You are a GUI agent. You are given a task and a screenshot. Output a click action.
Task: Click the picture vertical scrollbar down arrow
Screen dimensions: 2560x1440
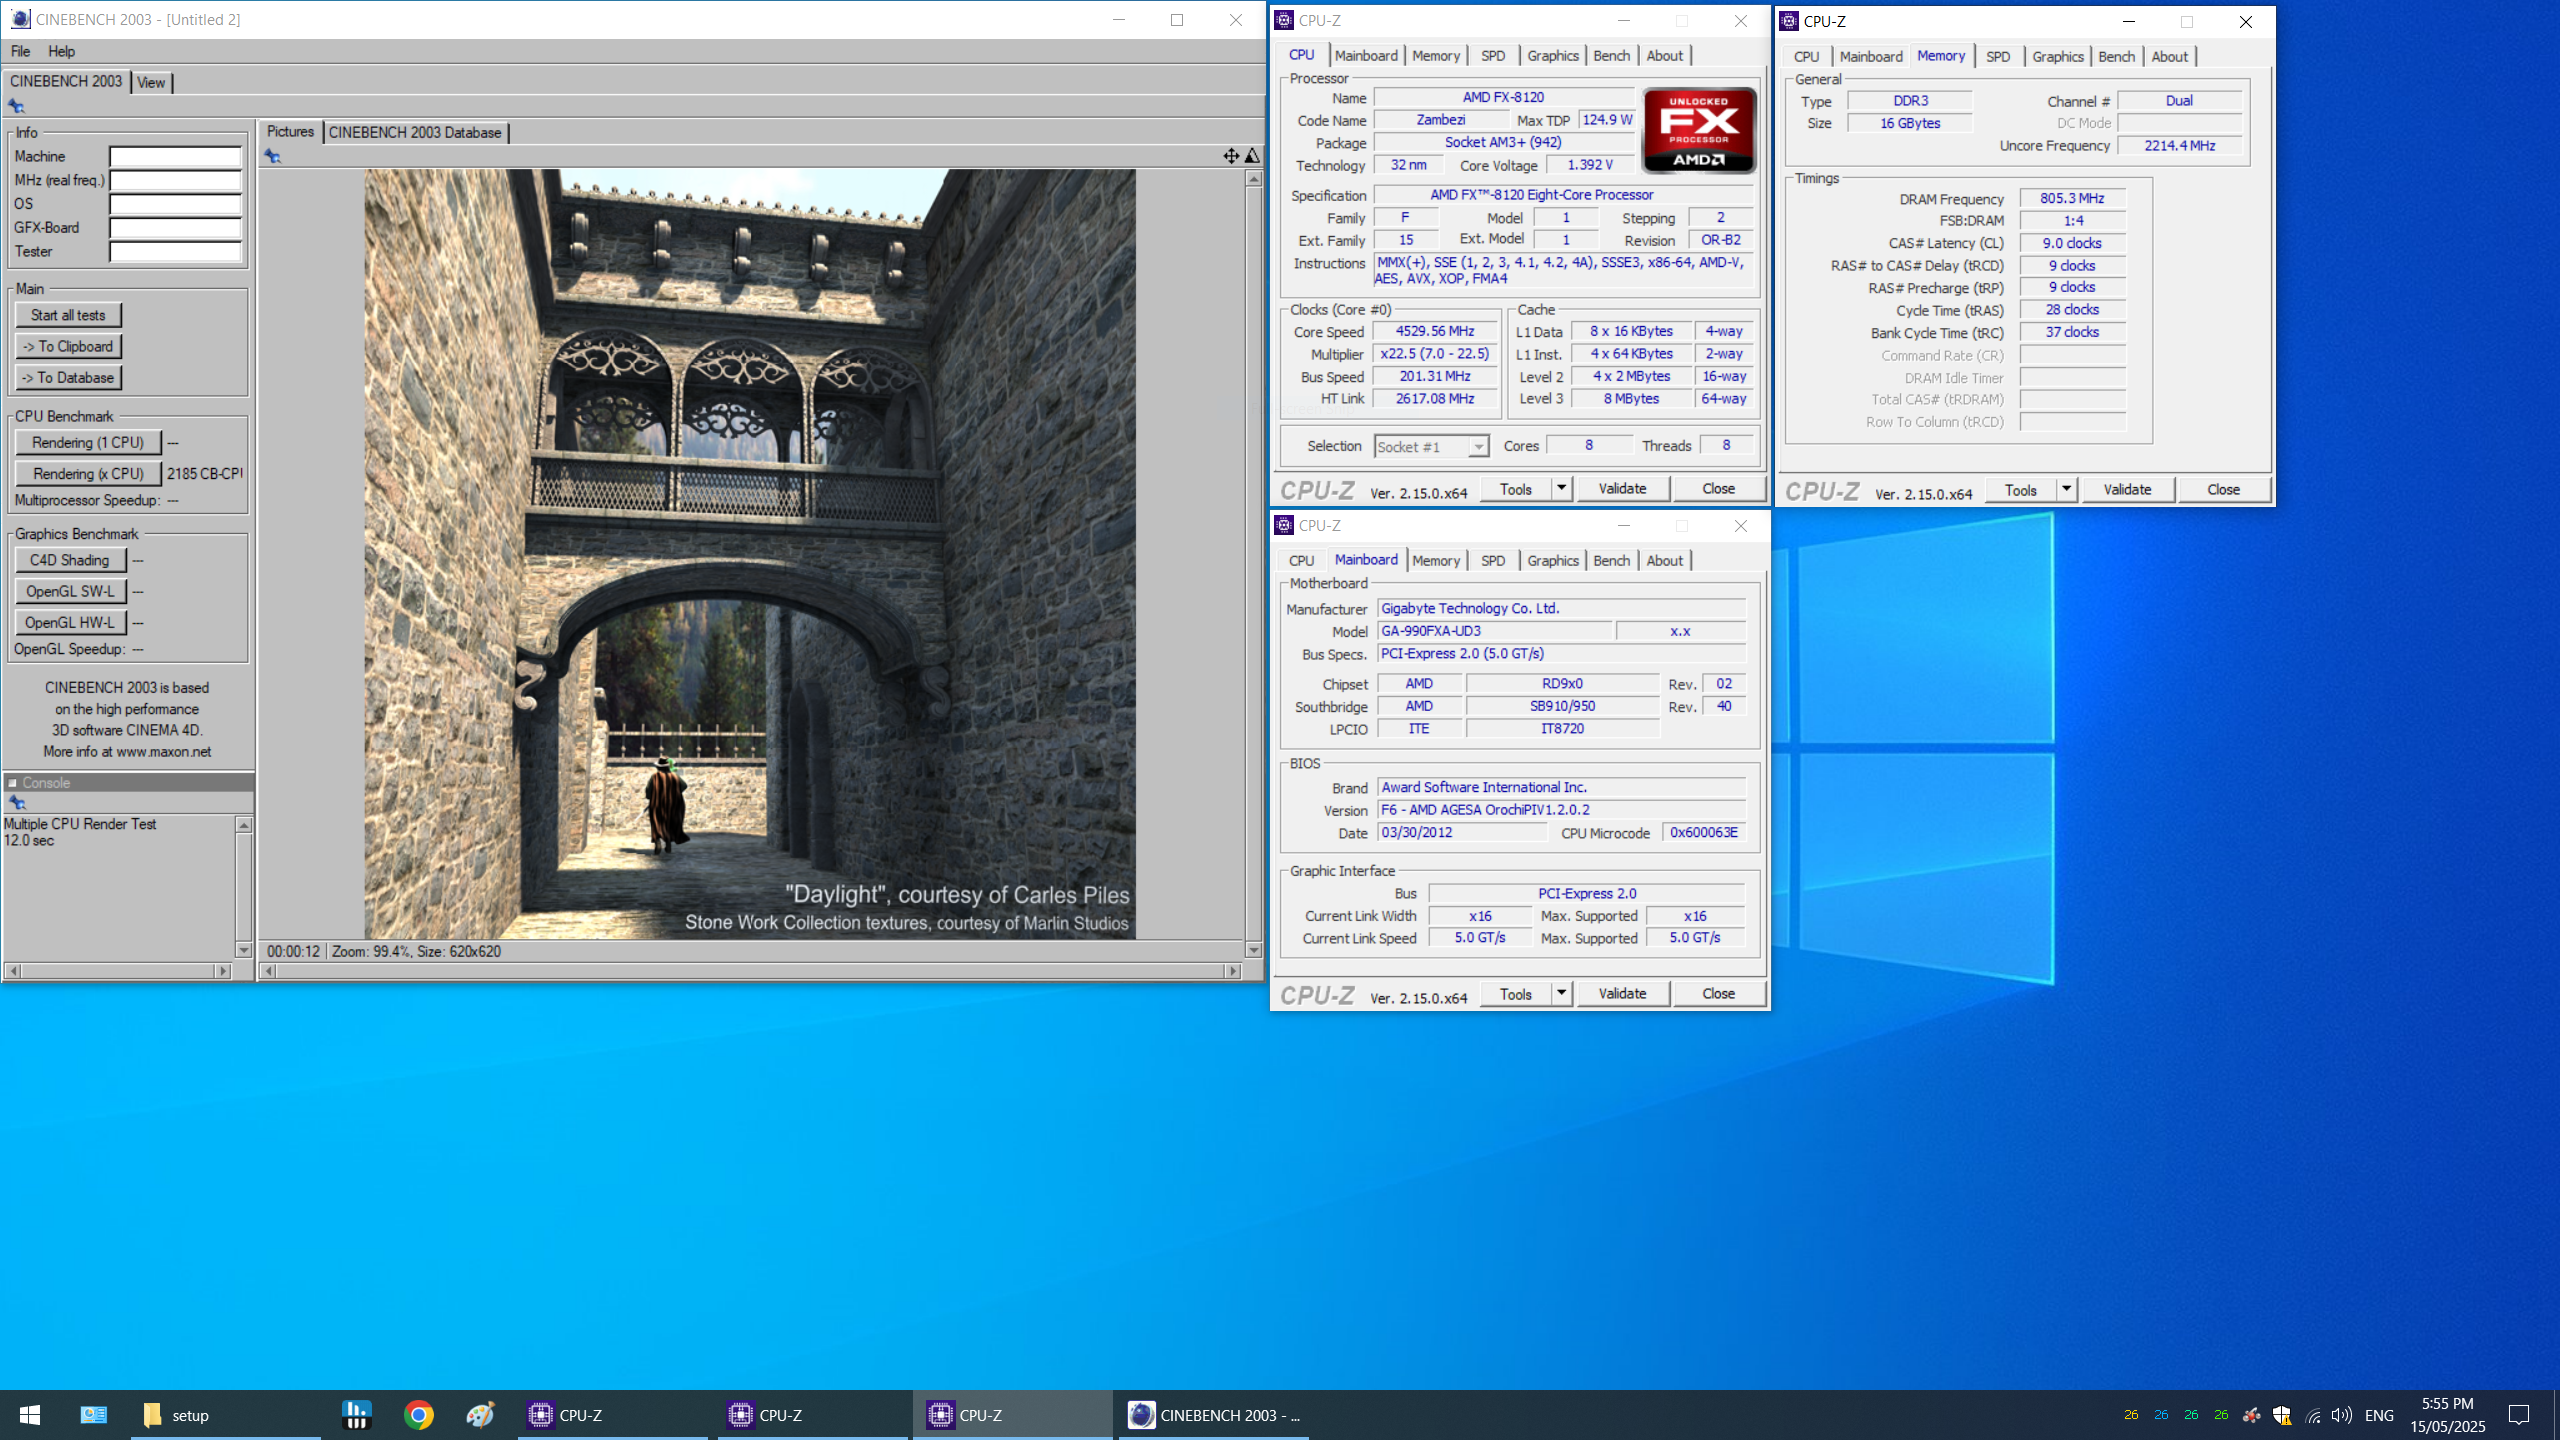click(x=1253, y=949)
